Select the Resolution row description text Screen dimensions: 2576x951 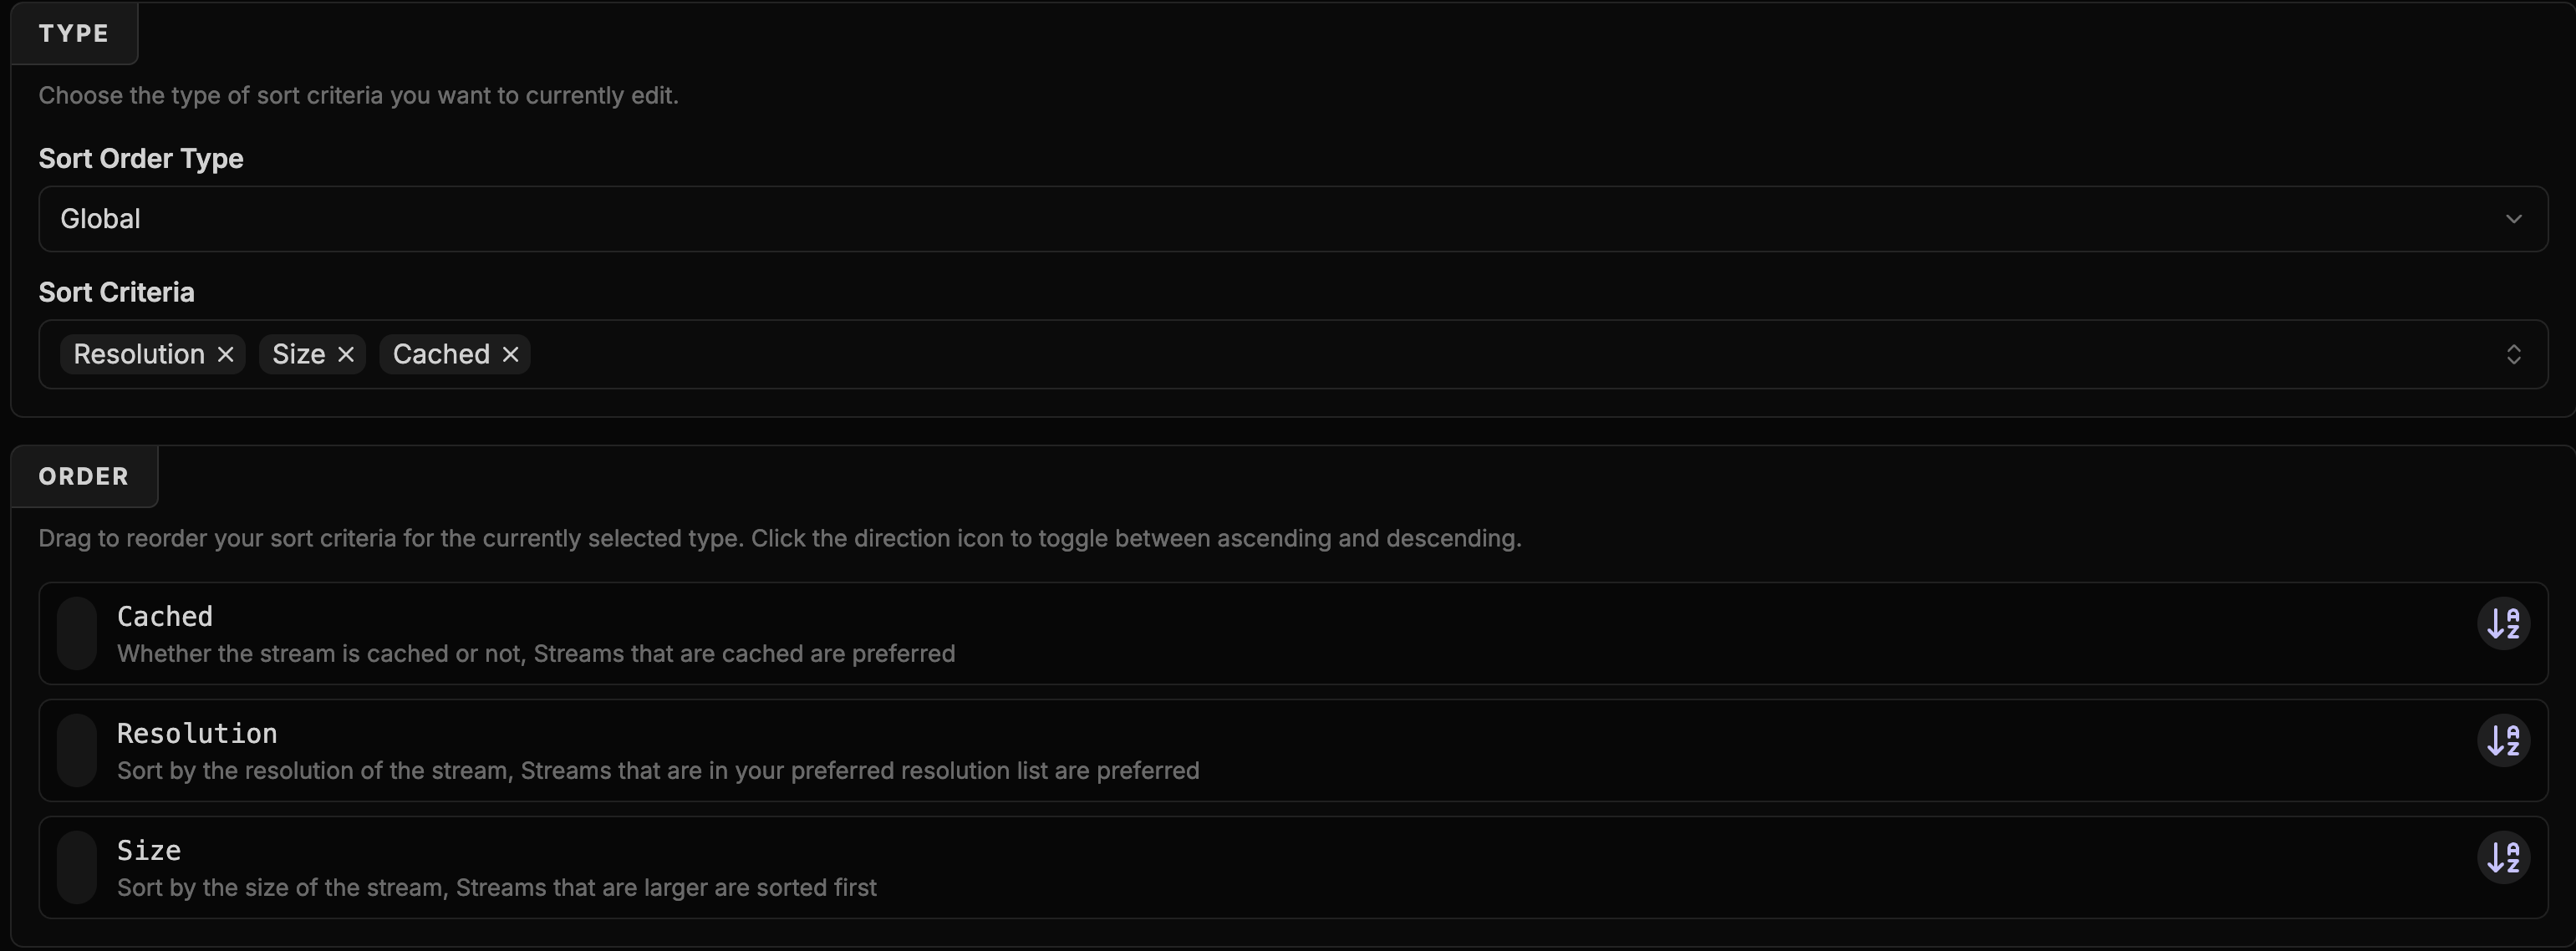658,771
